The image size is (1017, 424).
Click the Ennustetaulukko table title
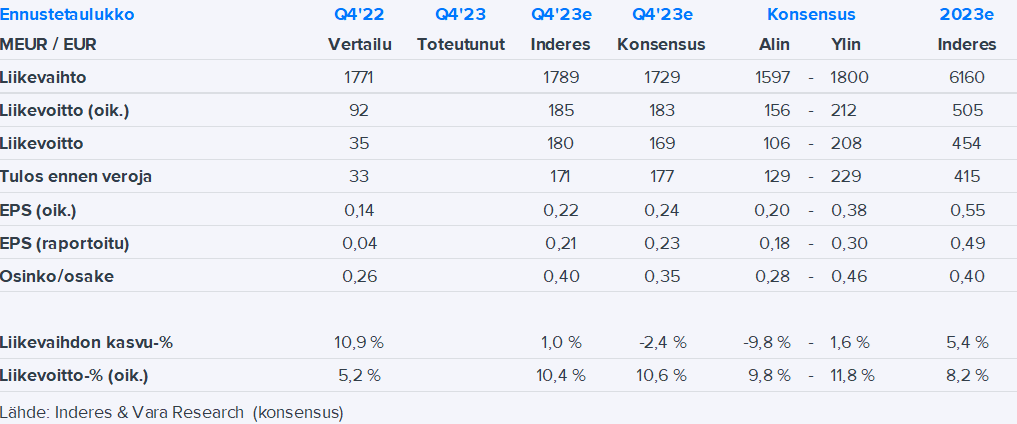coord(68,15)
